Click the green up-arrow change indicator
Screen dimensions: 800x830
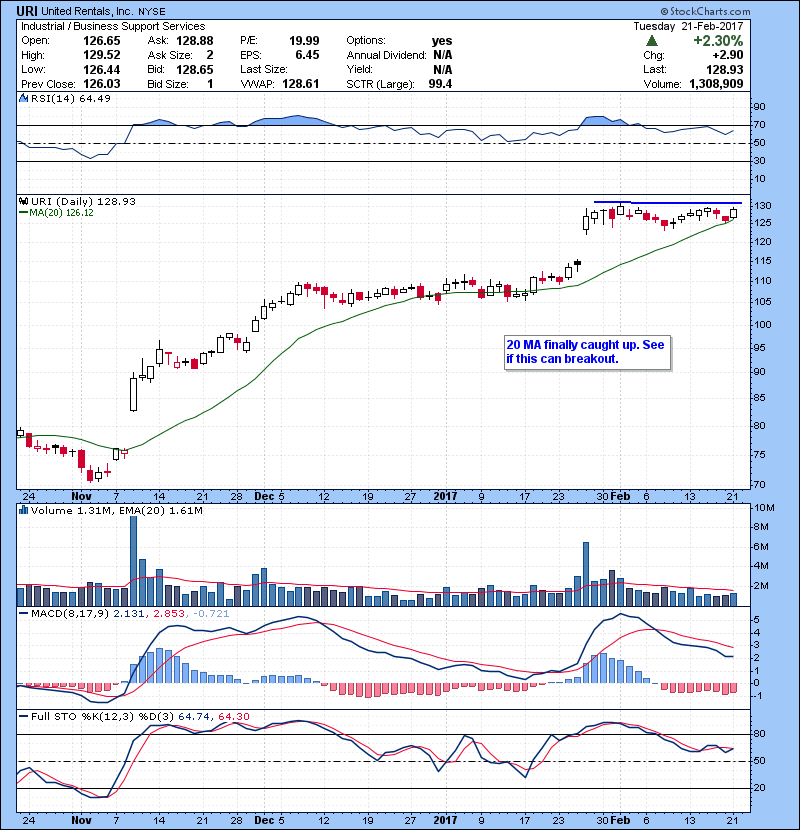[x=652, y=41]
